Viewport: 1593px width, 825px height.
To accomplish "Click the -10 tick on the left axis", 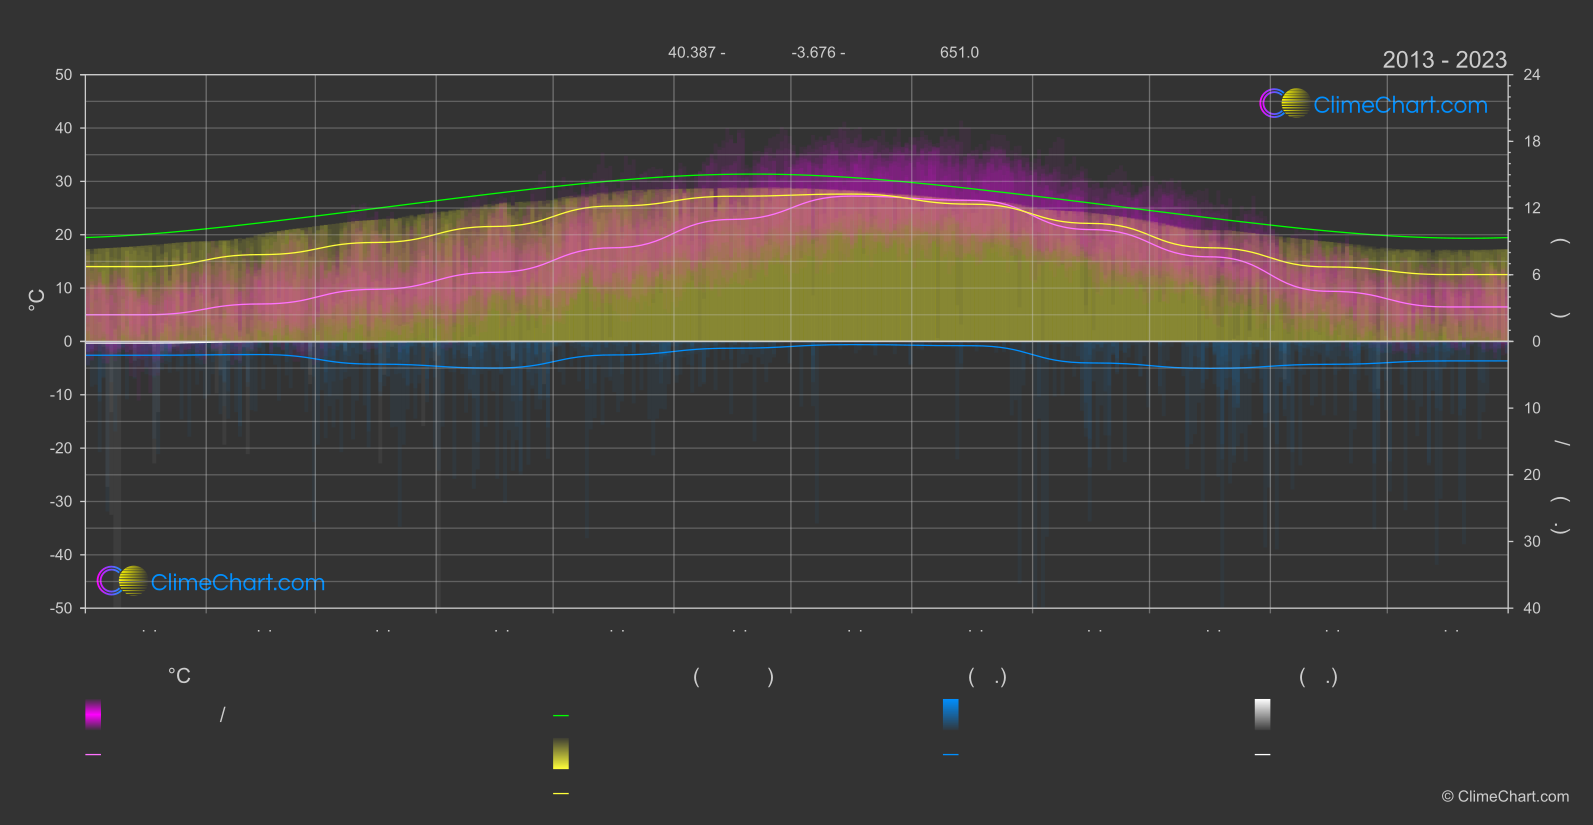I will [61, 395].
